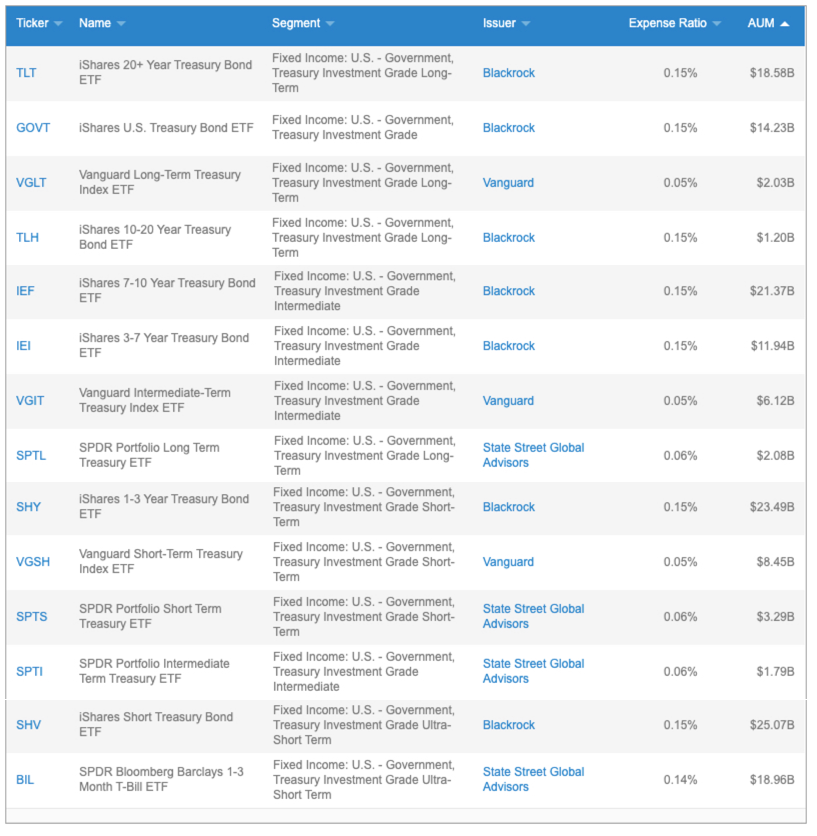Open the VGIT ticker link
The width and height of the screenshot is (817, 836).
coord(30,401)
